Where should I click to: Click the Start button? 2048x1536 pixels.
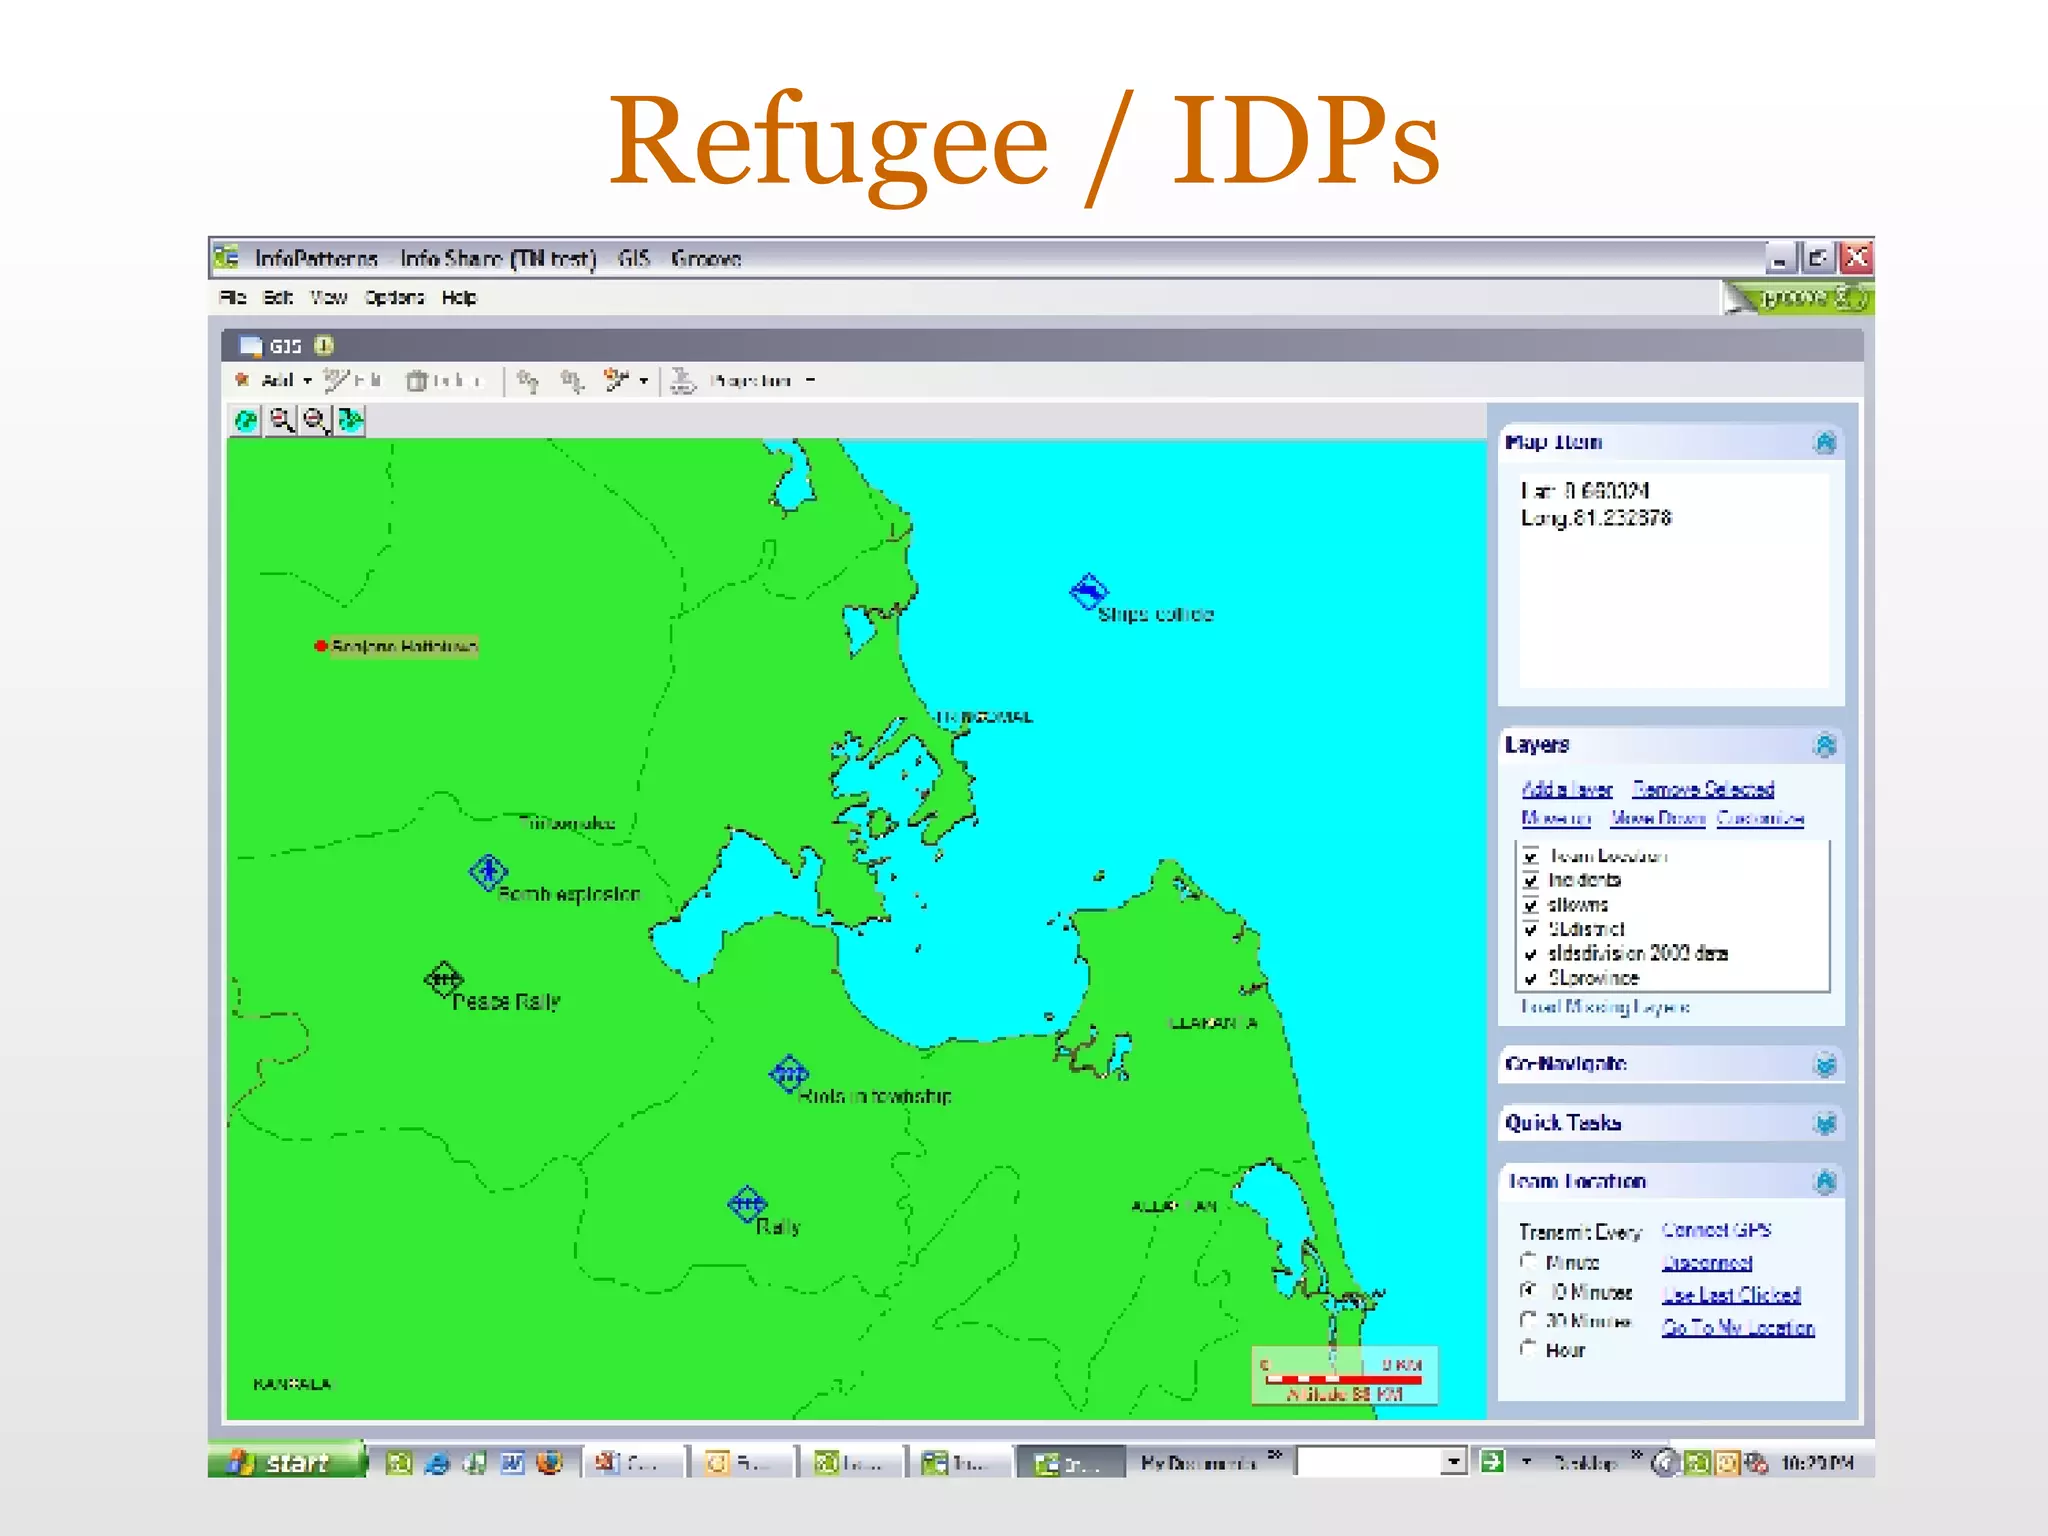point(288,1461)
